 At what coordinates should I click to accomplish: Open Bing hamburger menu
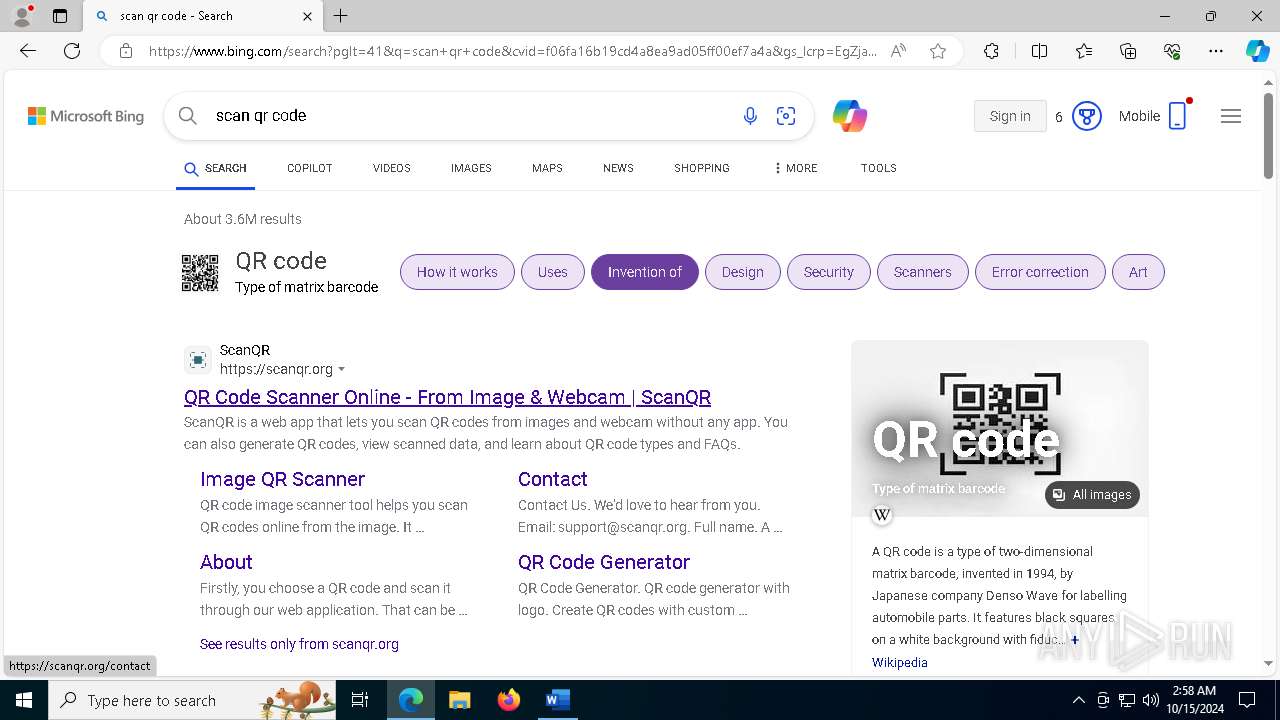point(1231,116)
